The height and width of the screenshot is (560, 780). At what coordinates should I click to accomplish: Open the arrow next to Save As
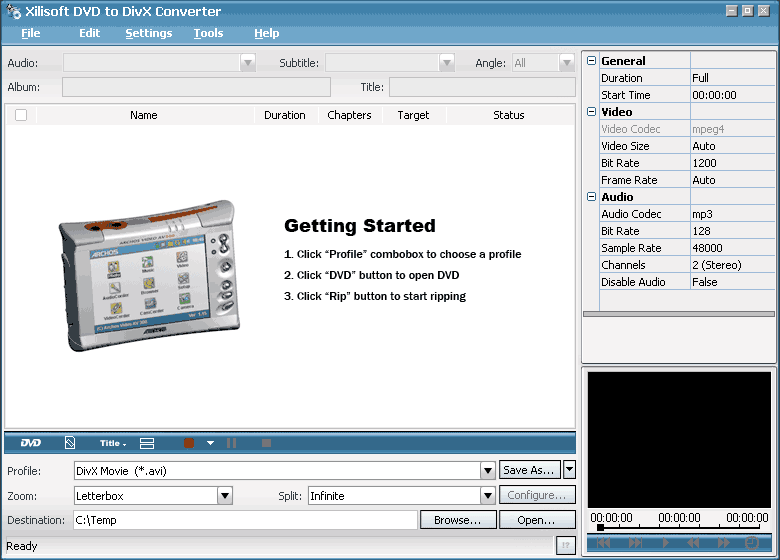pyautogui.click(x=570, y=469)
